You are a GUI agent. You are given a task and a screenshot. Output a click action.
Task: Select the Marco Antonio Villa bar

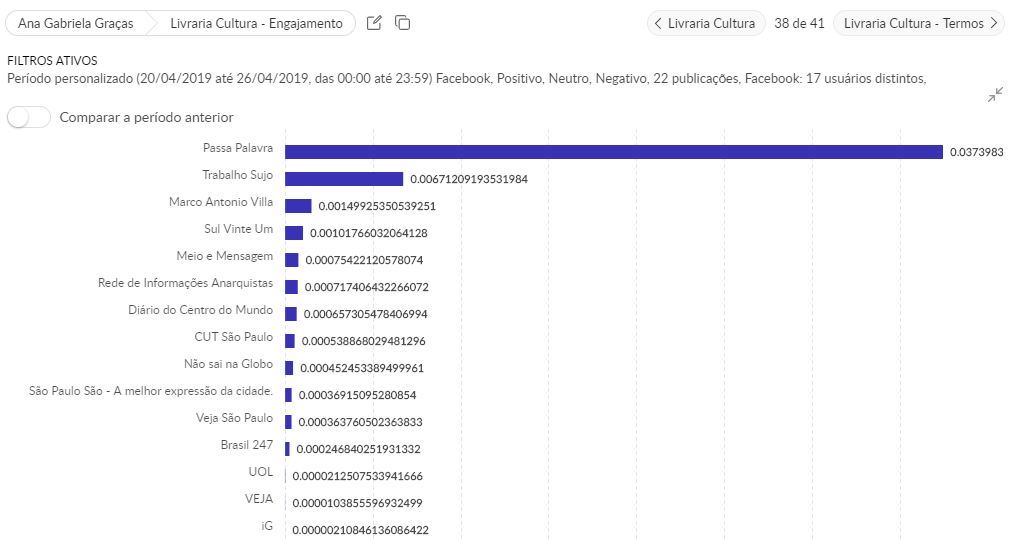298,206
